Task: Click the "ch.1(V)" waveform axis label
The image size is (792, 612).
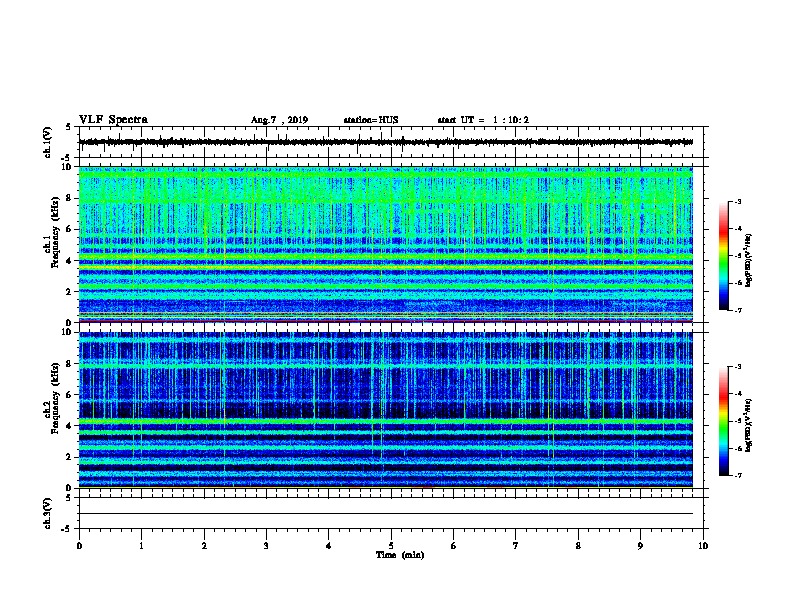Action: 48,142
